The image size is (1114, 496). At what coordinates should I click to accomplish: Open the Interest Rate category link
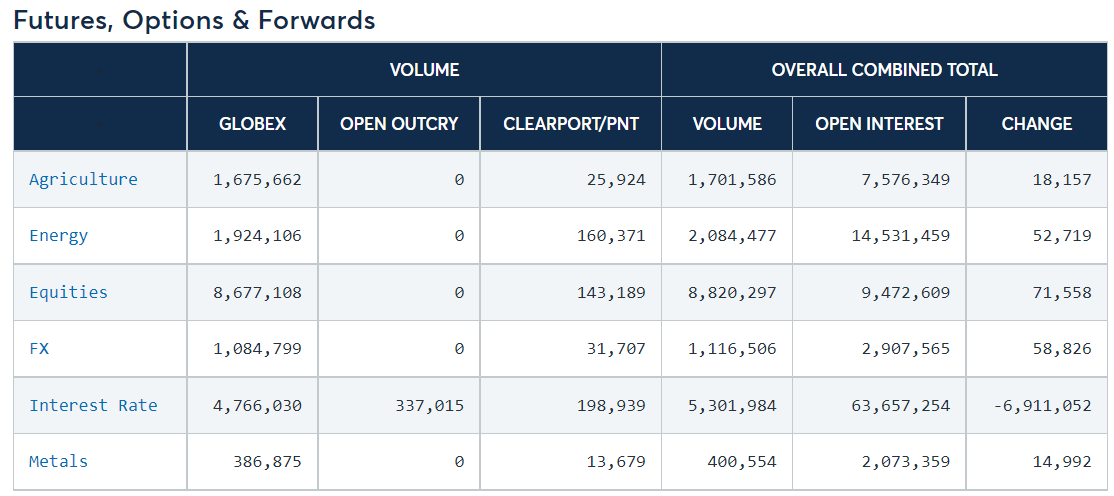click(x=93, y=406)
